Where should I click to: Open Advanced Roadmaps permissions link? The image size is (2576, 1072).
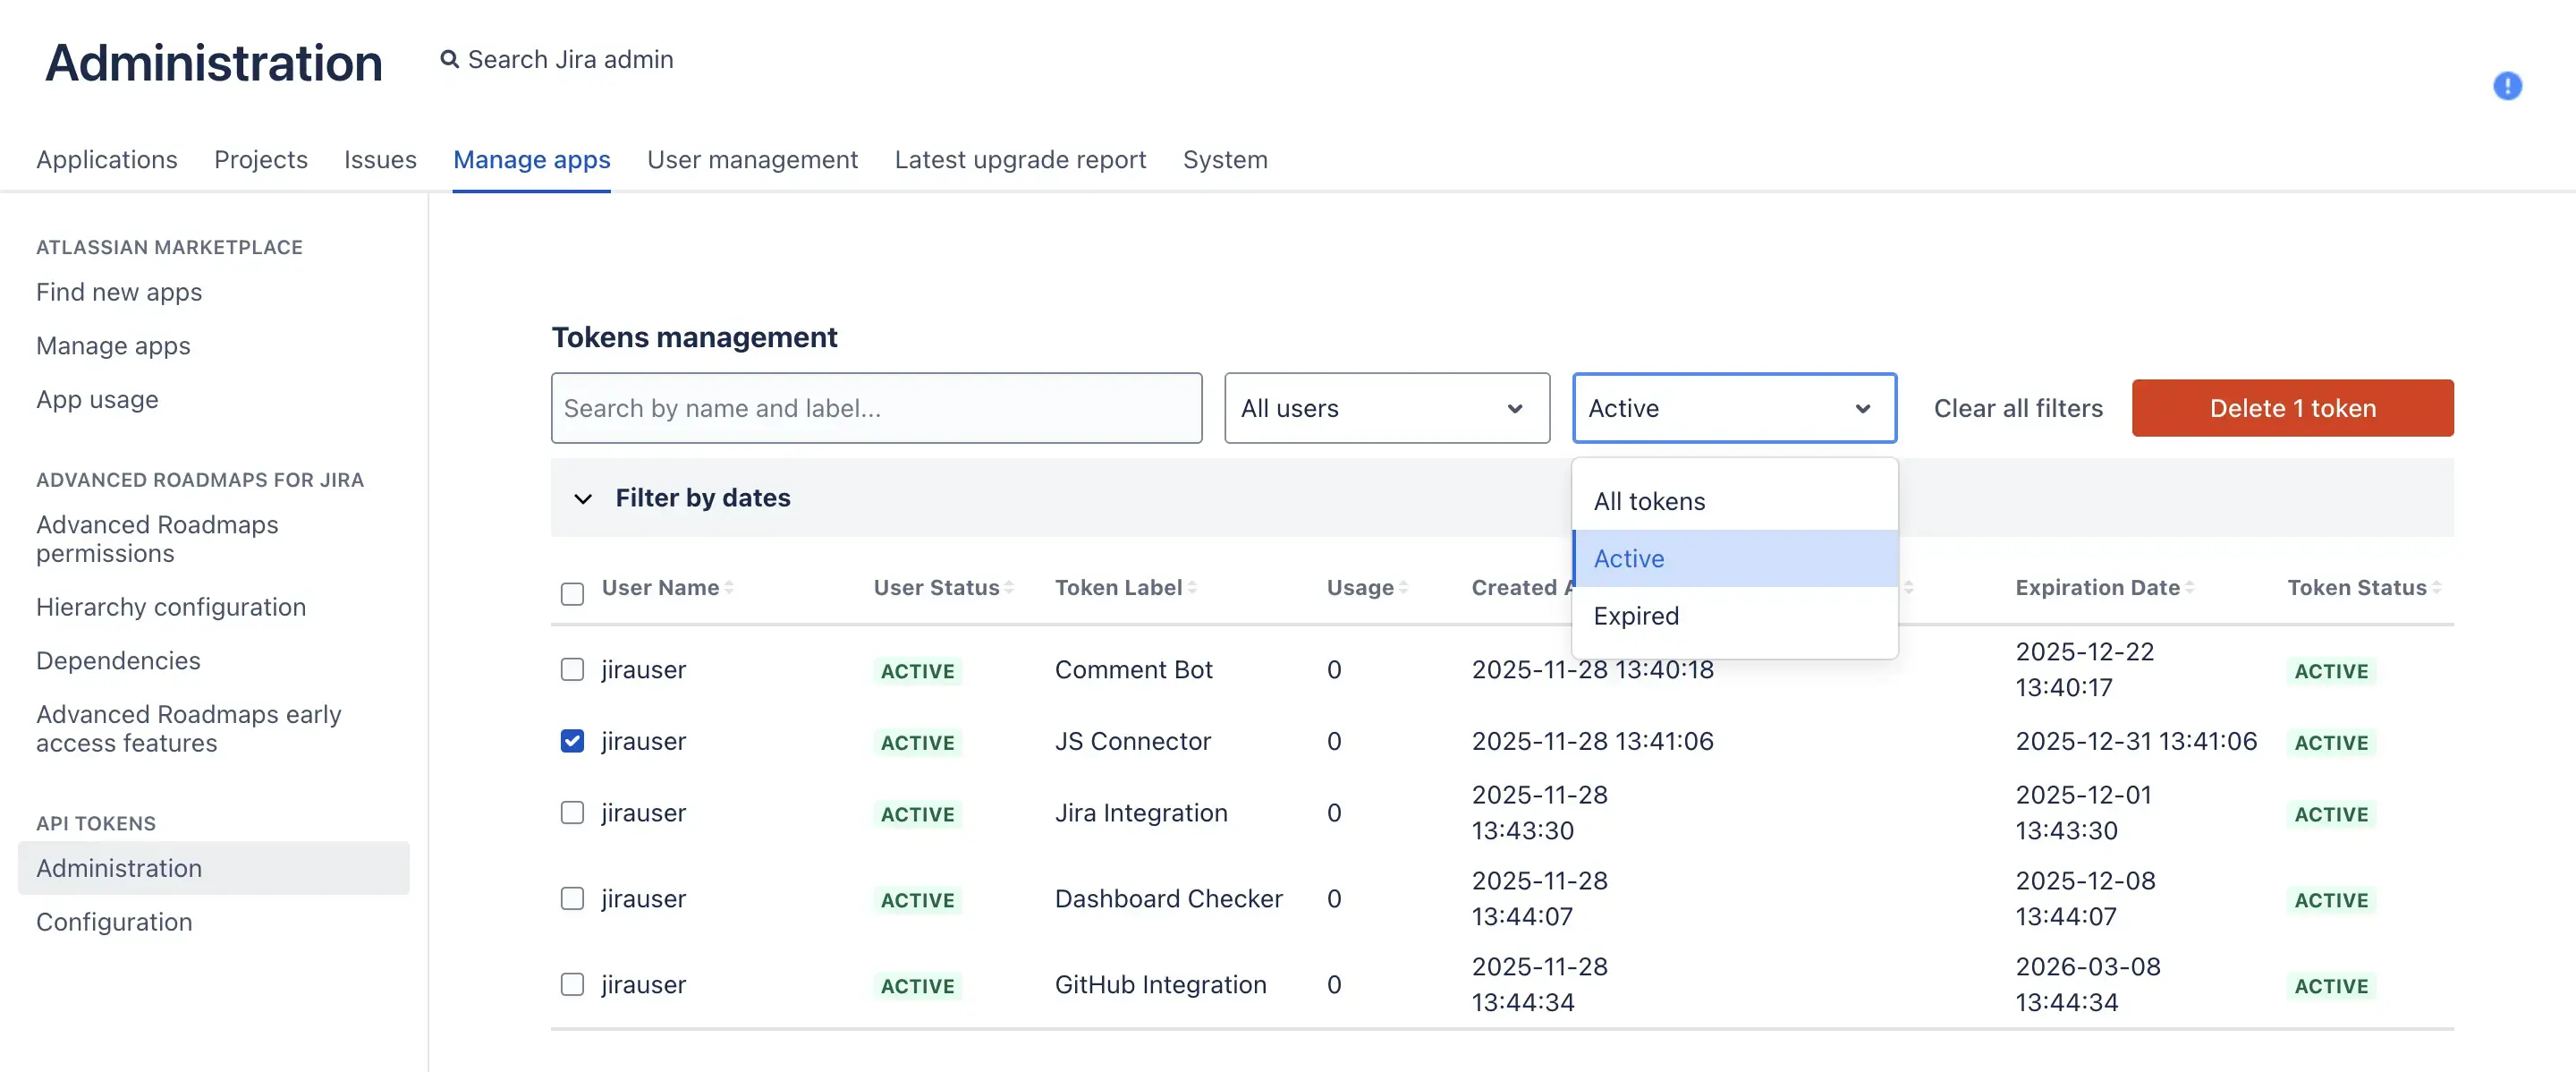point(157,539)
